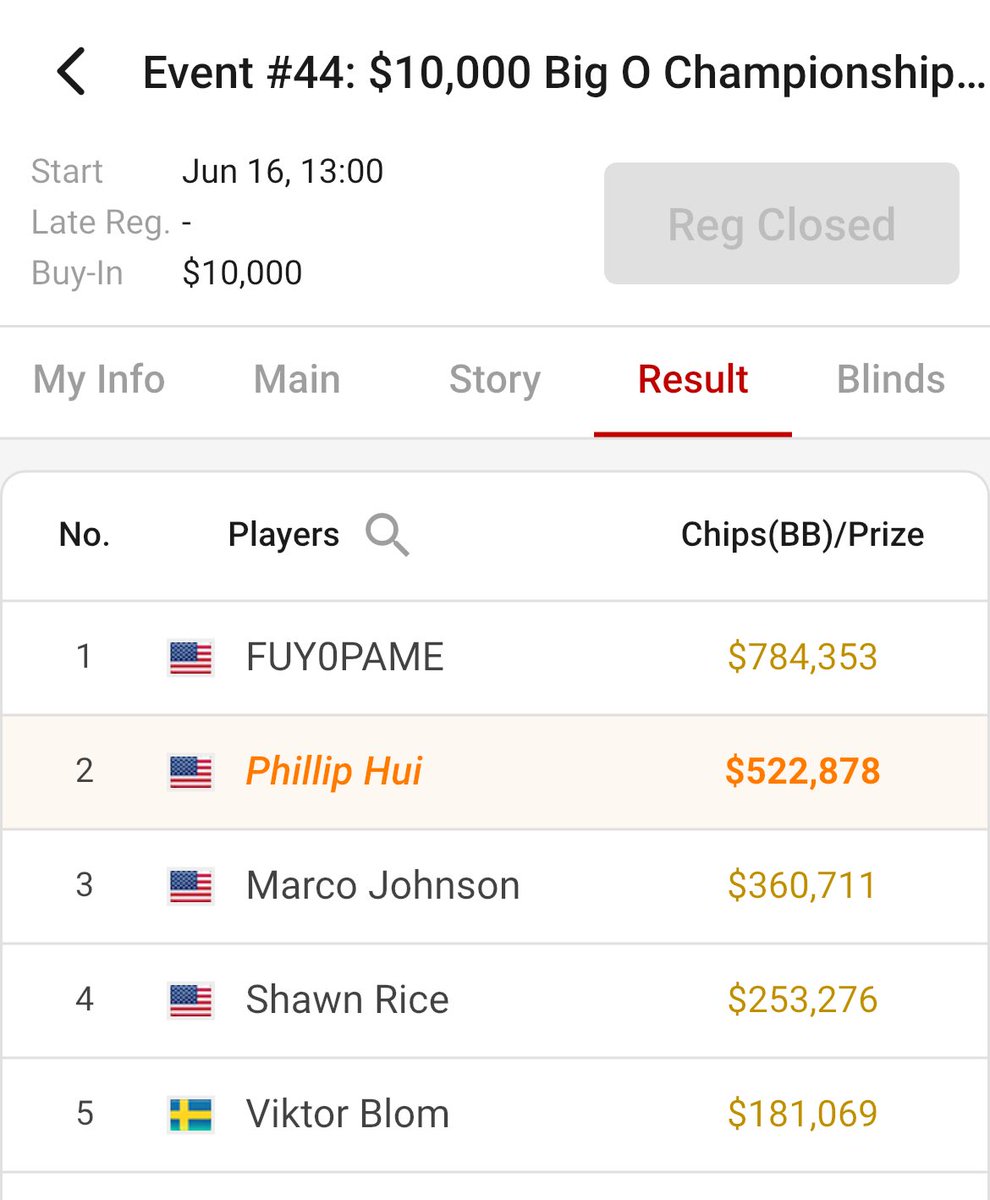This screenshot has height=1200, width=990.
Task: Tap Swedish flag beside Viktor Blom
Action: point(190,1114)
